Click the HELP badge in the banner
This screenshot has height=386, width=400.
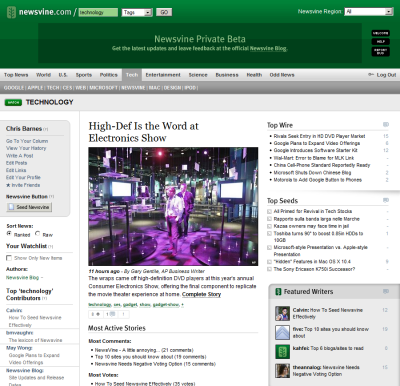[x=380, y=42]
